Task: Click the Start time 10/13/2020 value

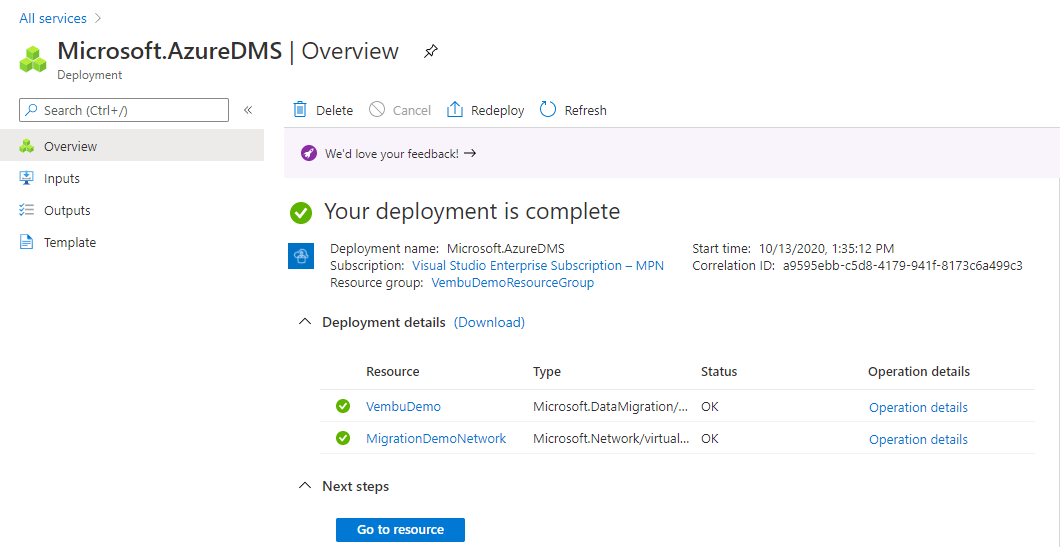Action: click(827, 248)
